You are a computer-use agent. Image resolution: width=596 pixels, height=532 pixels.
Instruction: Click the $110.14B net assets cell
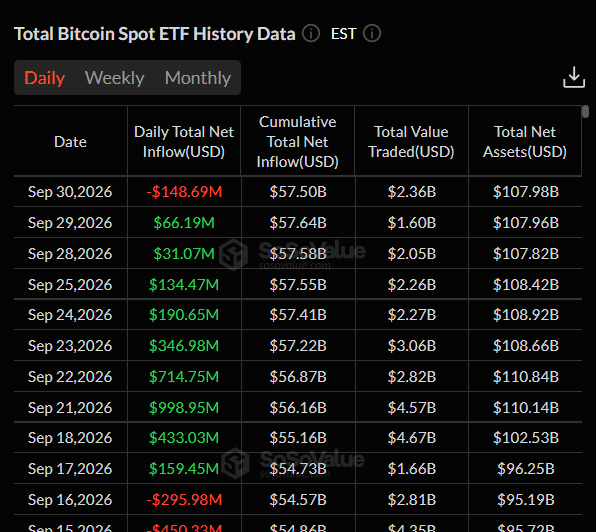[x=526, y=408]
